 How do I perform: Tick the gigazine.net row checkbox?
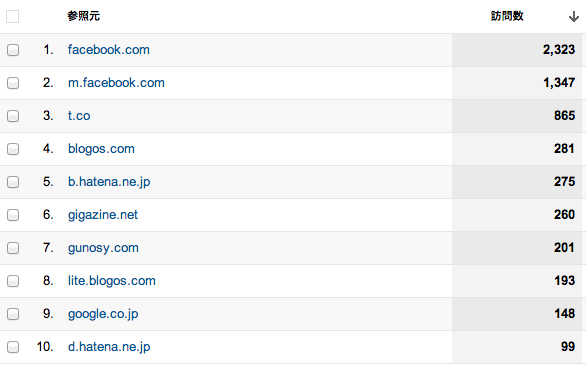tap(13, 215)
